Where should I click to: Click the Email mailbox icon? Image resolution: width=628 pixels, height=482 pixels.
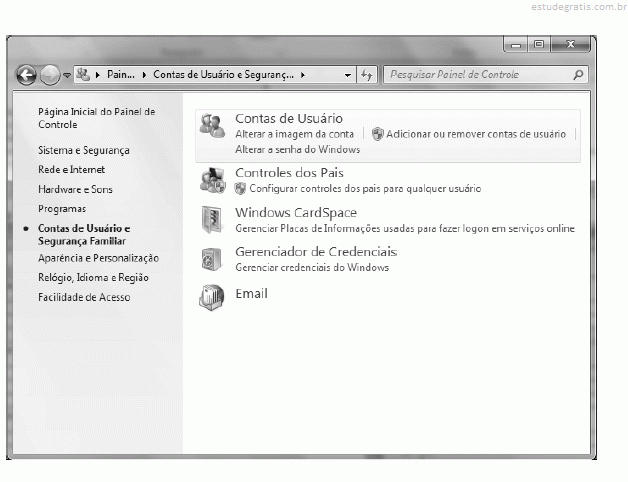[x=211, y=297]
